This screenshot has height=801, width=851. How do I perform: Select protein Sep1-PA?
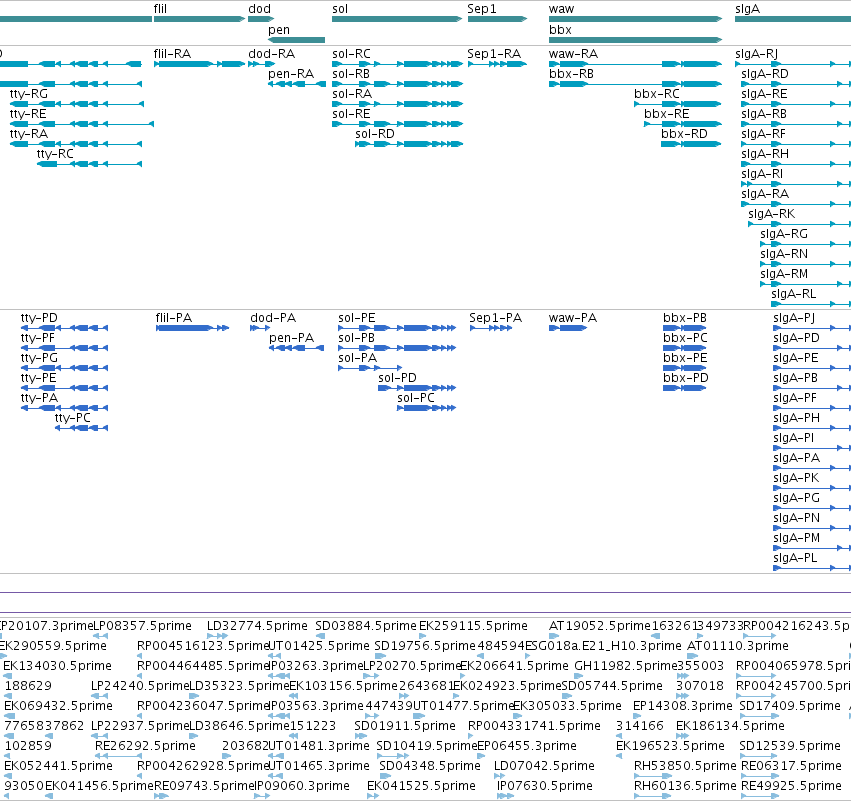tap(491, 328)
